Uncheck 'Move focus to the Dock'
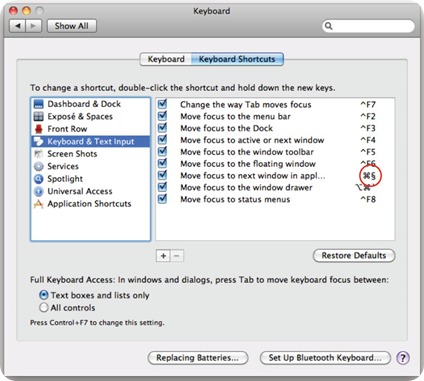 tap(162, 128)
